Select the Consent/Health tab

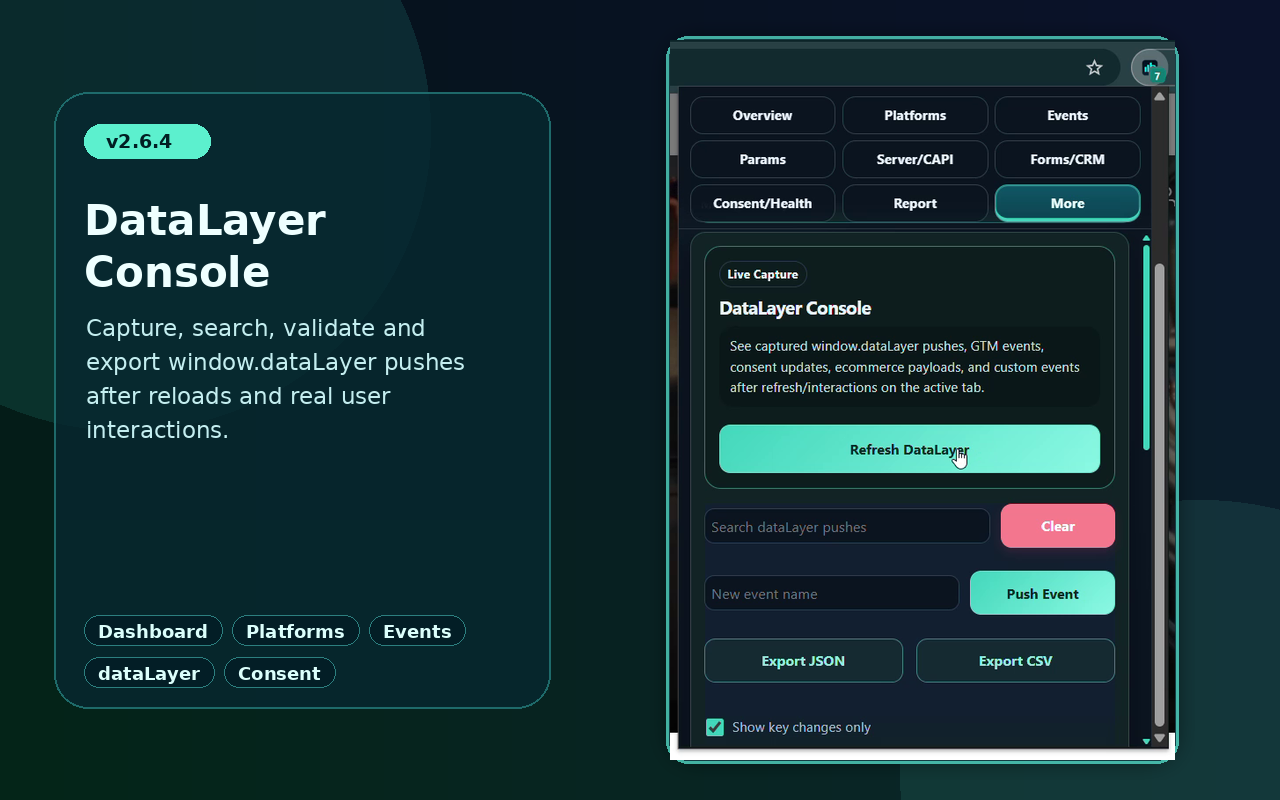point(762,203)
